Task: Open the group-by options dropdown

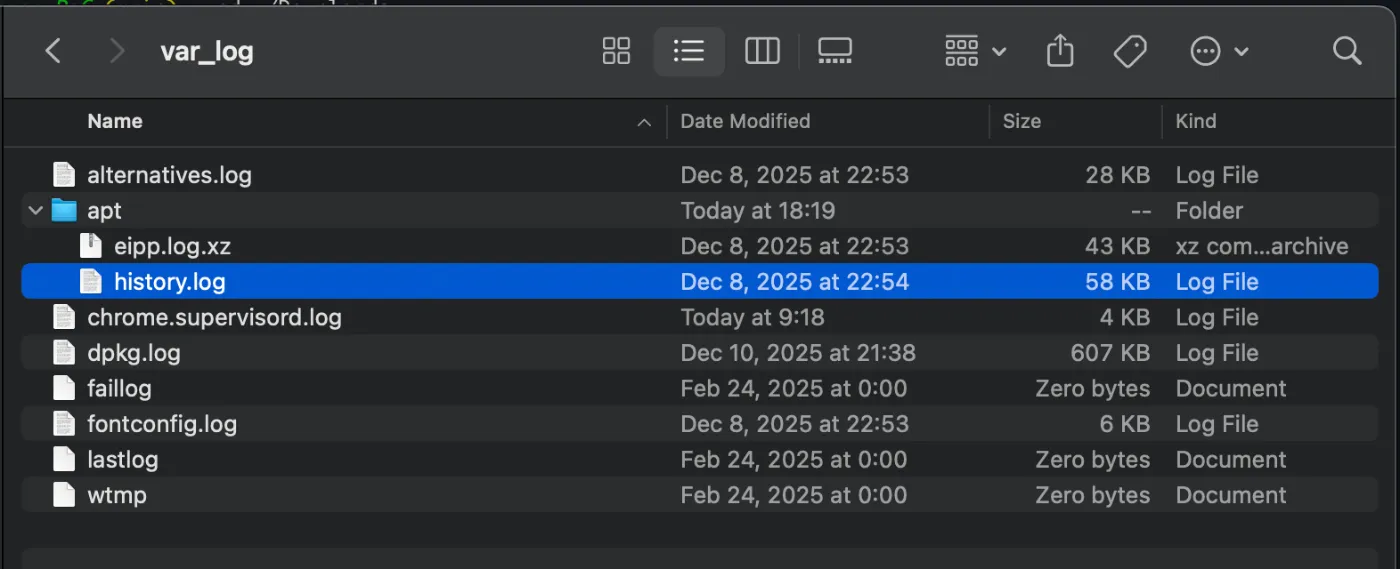Action: click(975, 51)
